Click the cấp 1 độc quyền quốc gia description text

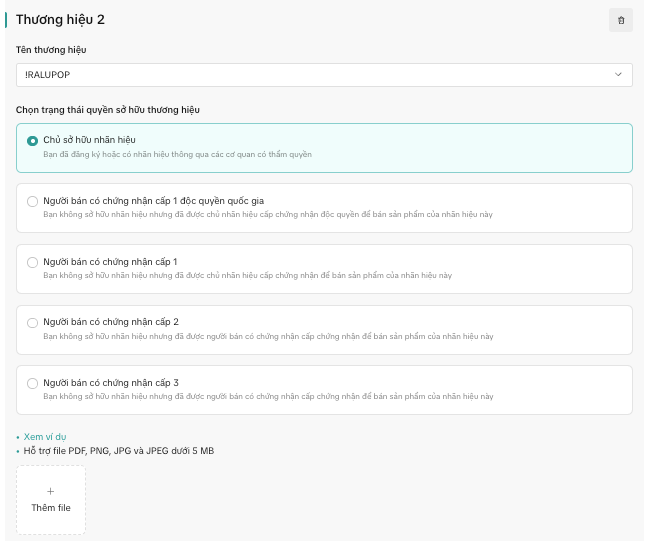click(268, 215)
